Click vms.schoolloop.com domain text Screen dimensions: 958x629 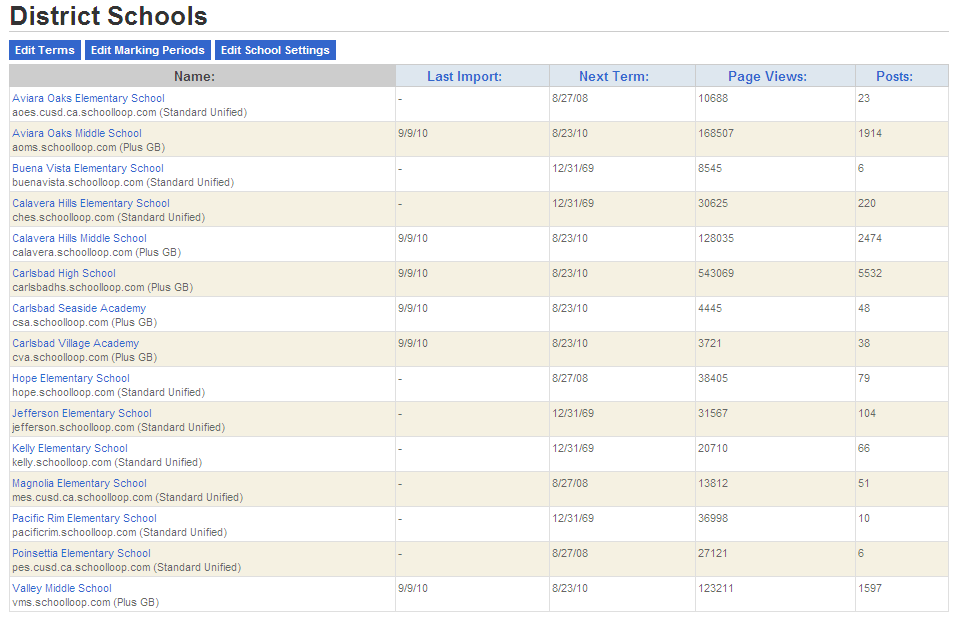click(61, 603)
